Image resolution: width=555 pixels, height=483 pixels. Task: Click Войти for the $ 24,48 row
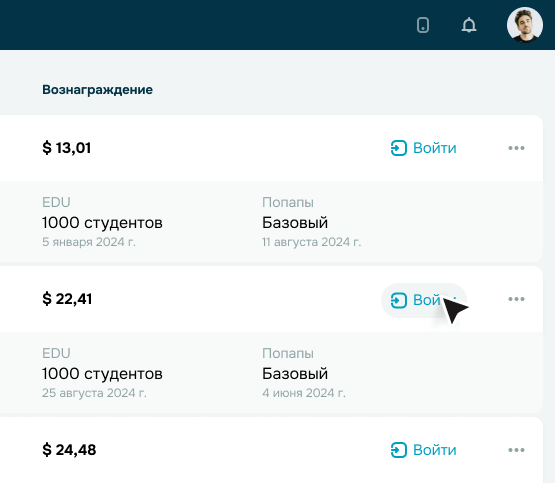pos(424,450)
